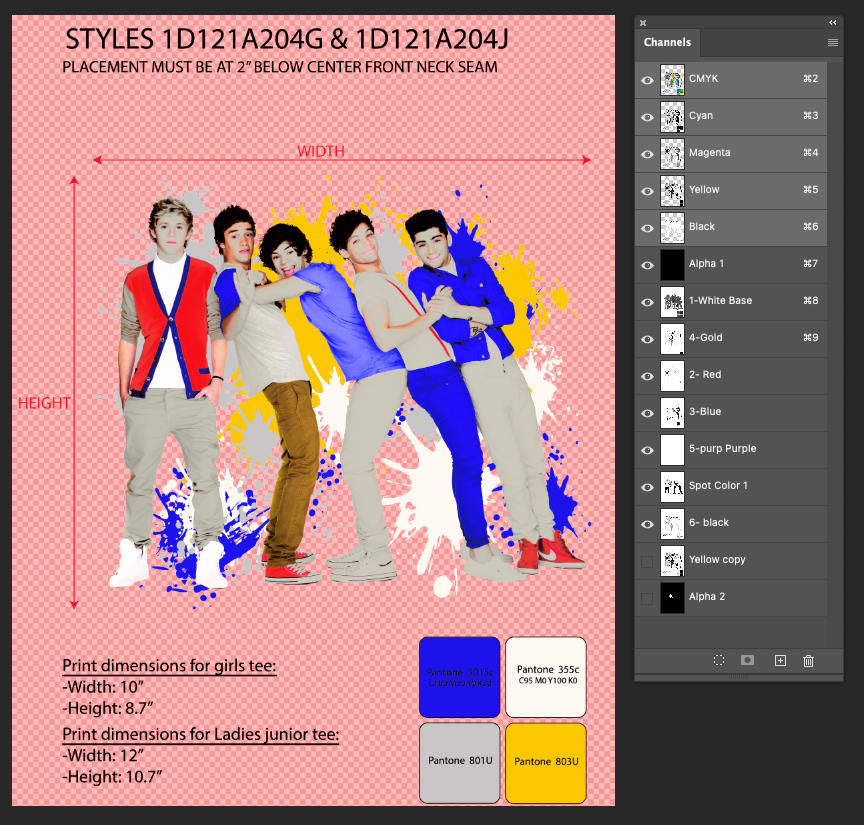The width and height of the screenshot is (864, 825).
Task: Hide the Black channel
Action: (647, 228)
